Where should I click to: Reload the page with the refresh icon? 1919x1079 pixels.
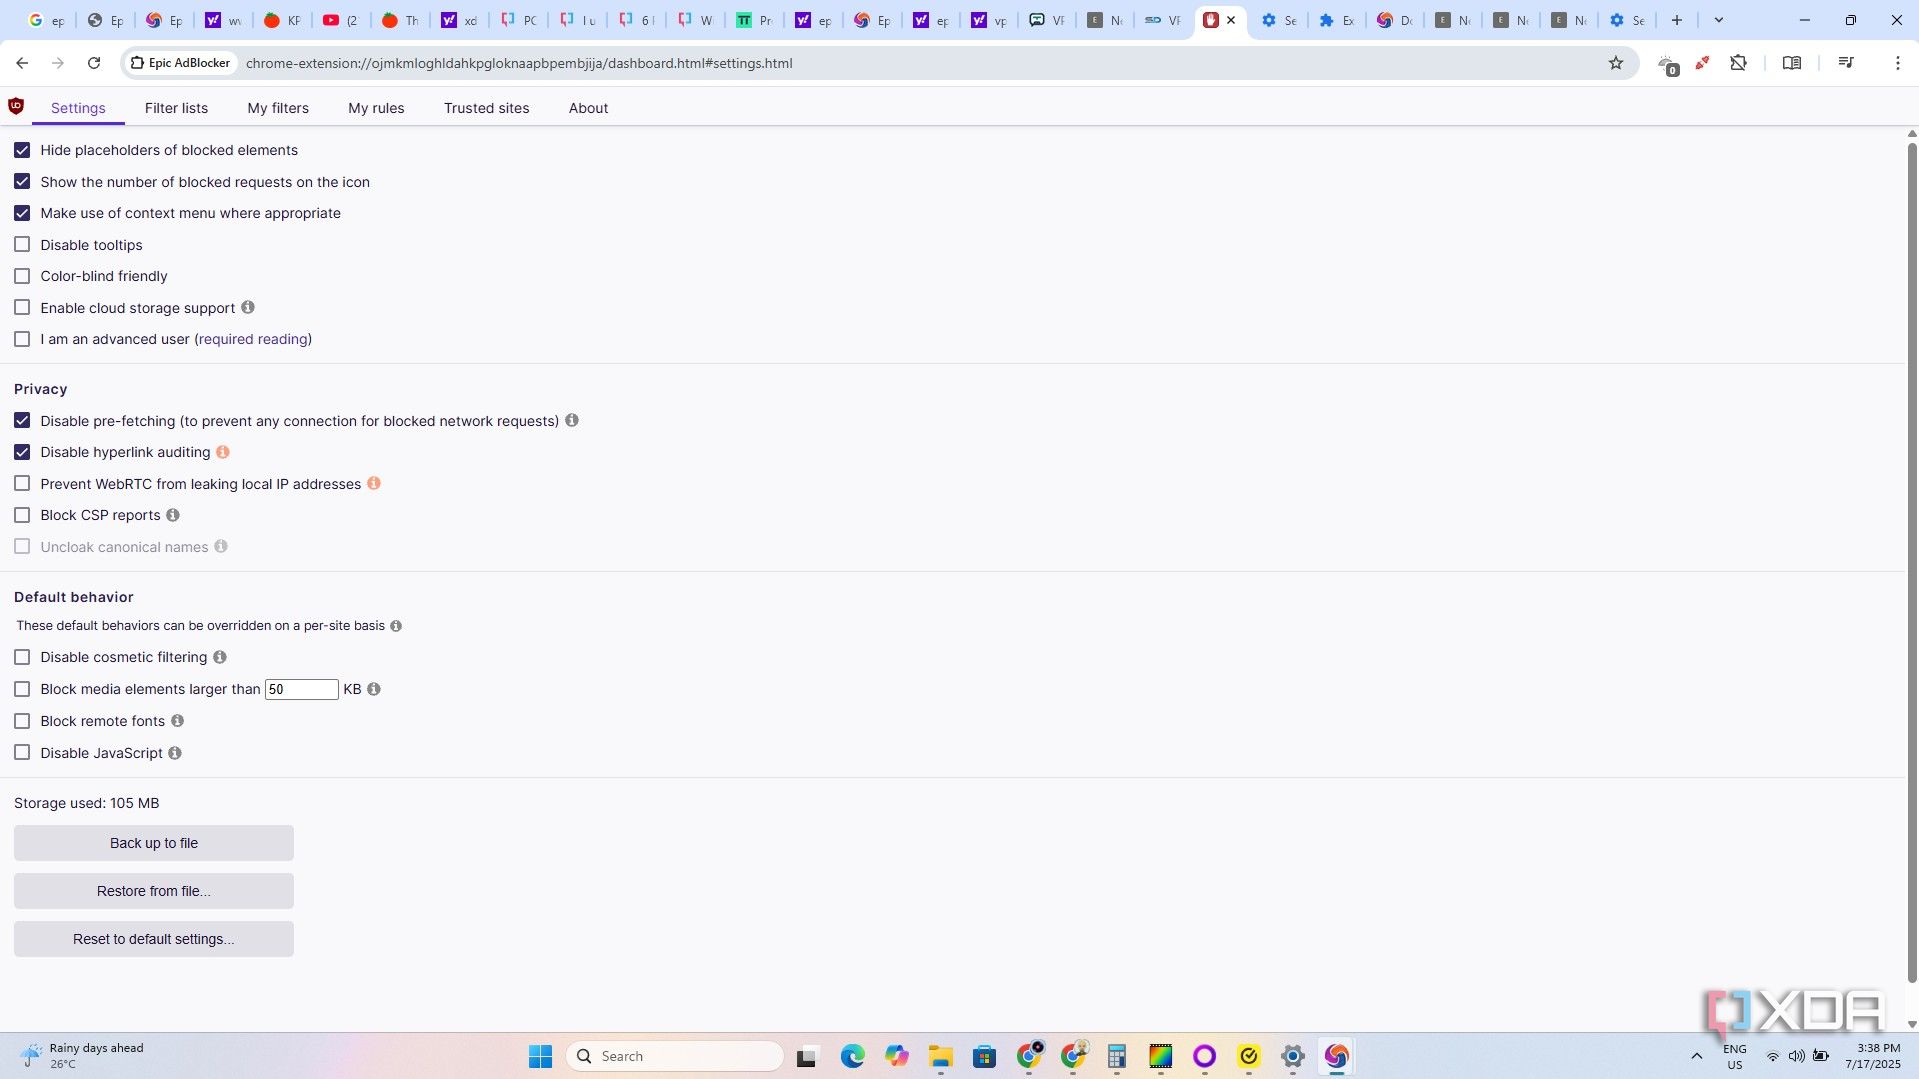[94, 63]
